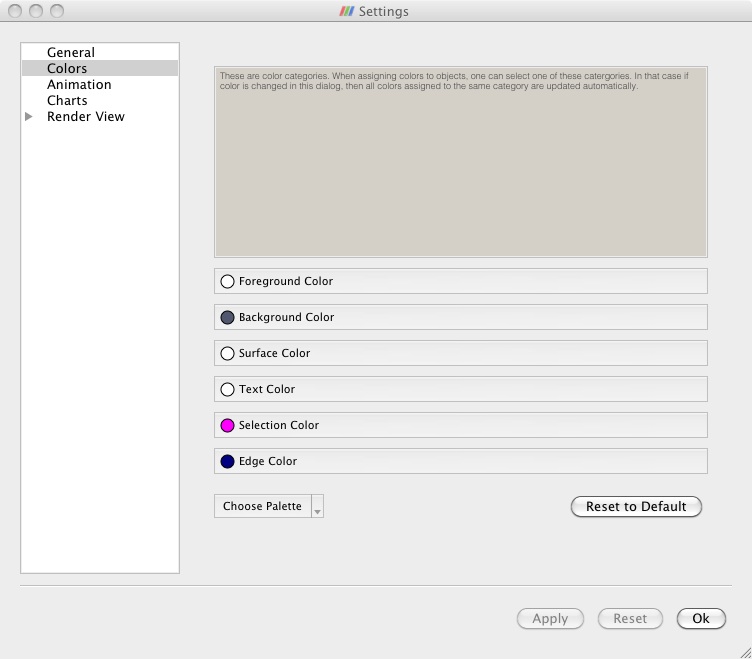Expand the Render View tree arrow
The width and height of the screenshot is (752, 659).
[x=29, y=117]
